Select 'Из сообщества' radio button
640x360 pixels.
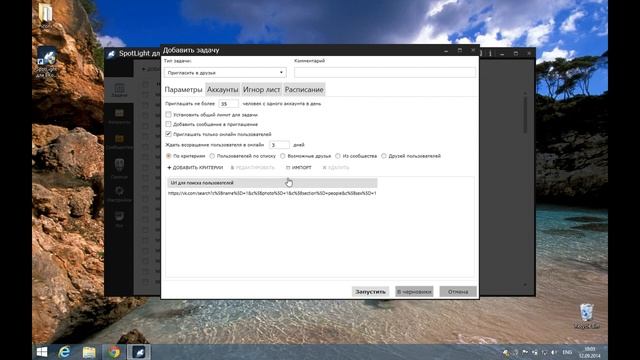coord(338,156)
